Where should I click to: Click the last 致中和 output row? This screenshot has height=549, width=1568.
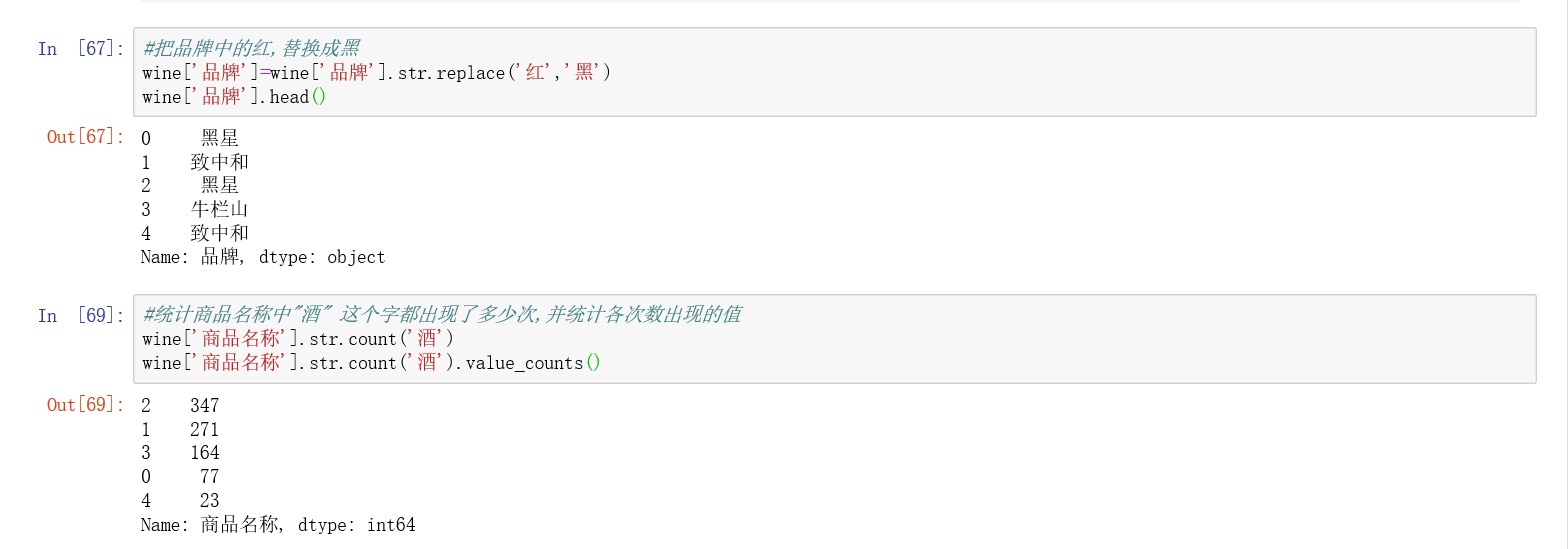pyautogui.click(x=219, y=233)
